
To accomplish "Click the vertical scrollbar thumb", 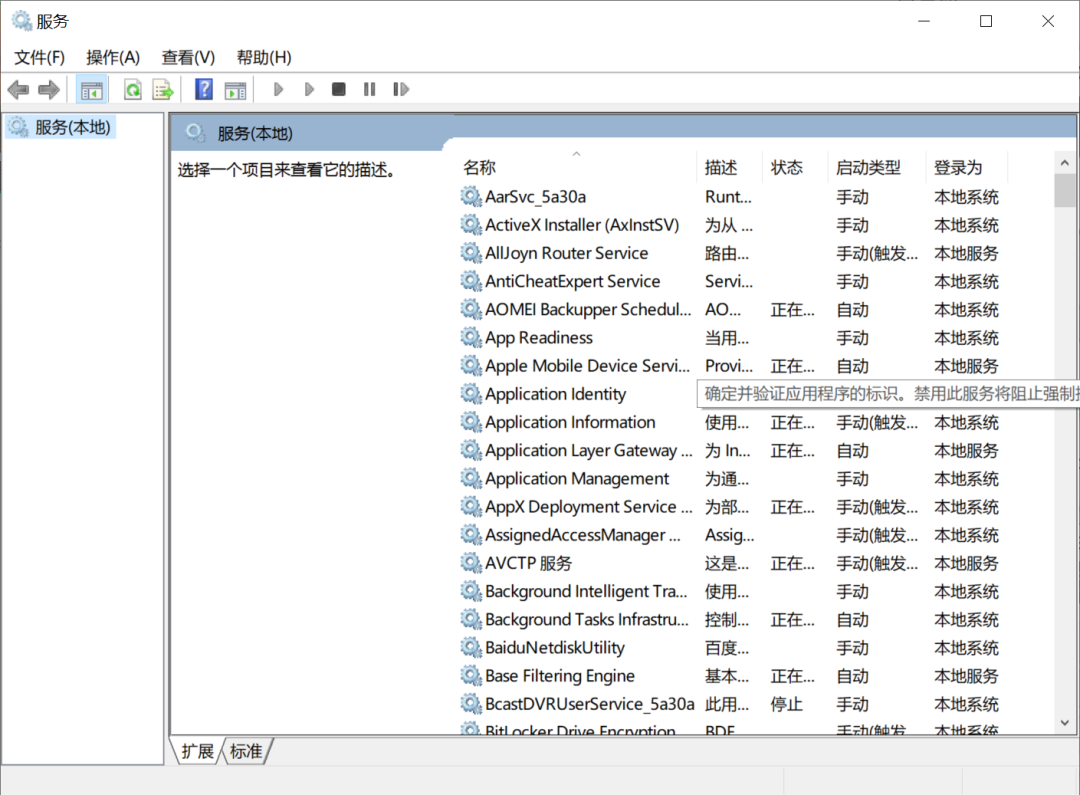I will [1065, 190].
